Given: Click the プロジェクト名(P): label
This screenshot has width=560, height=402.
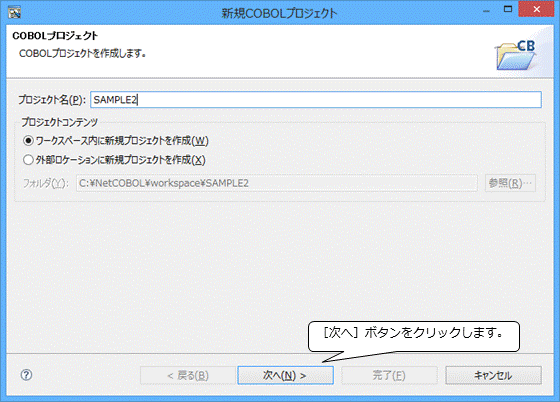Looking at the screenshot, I should (52, 100).
